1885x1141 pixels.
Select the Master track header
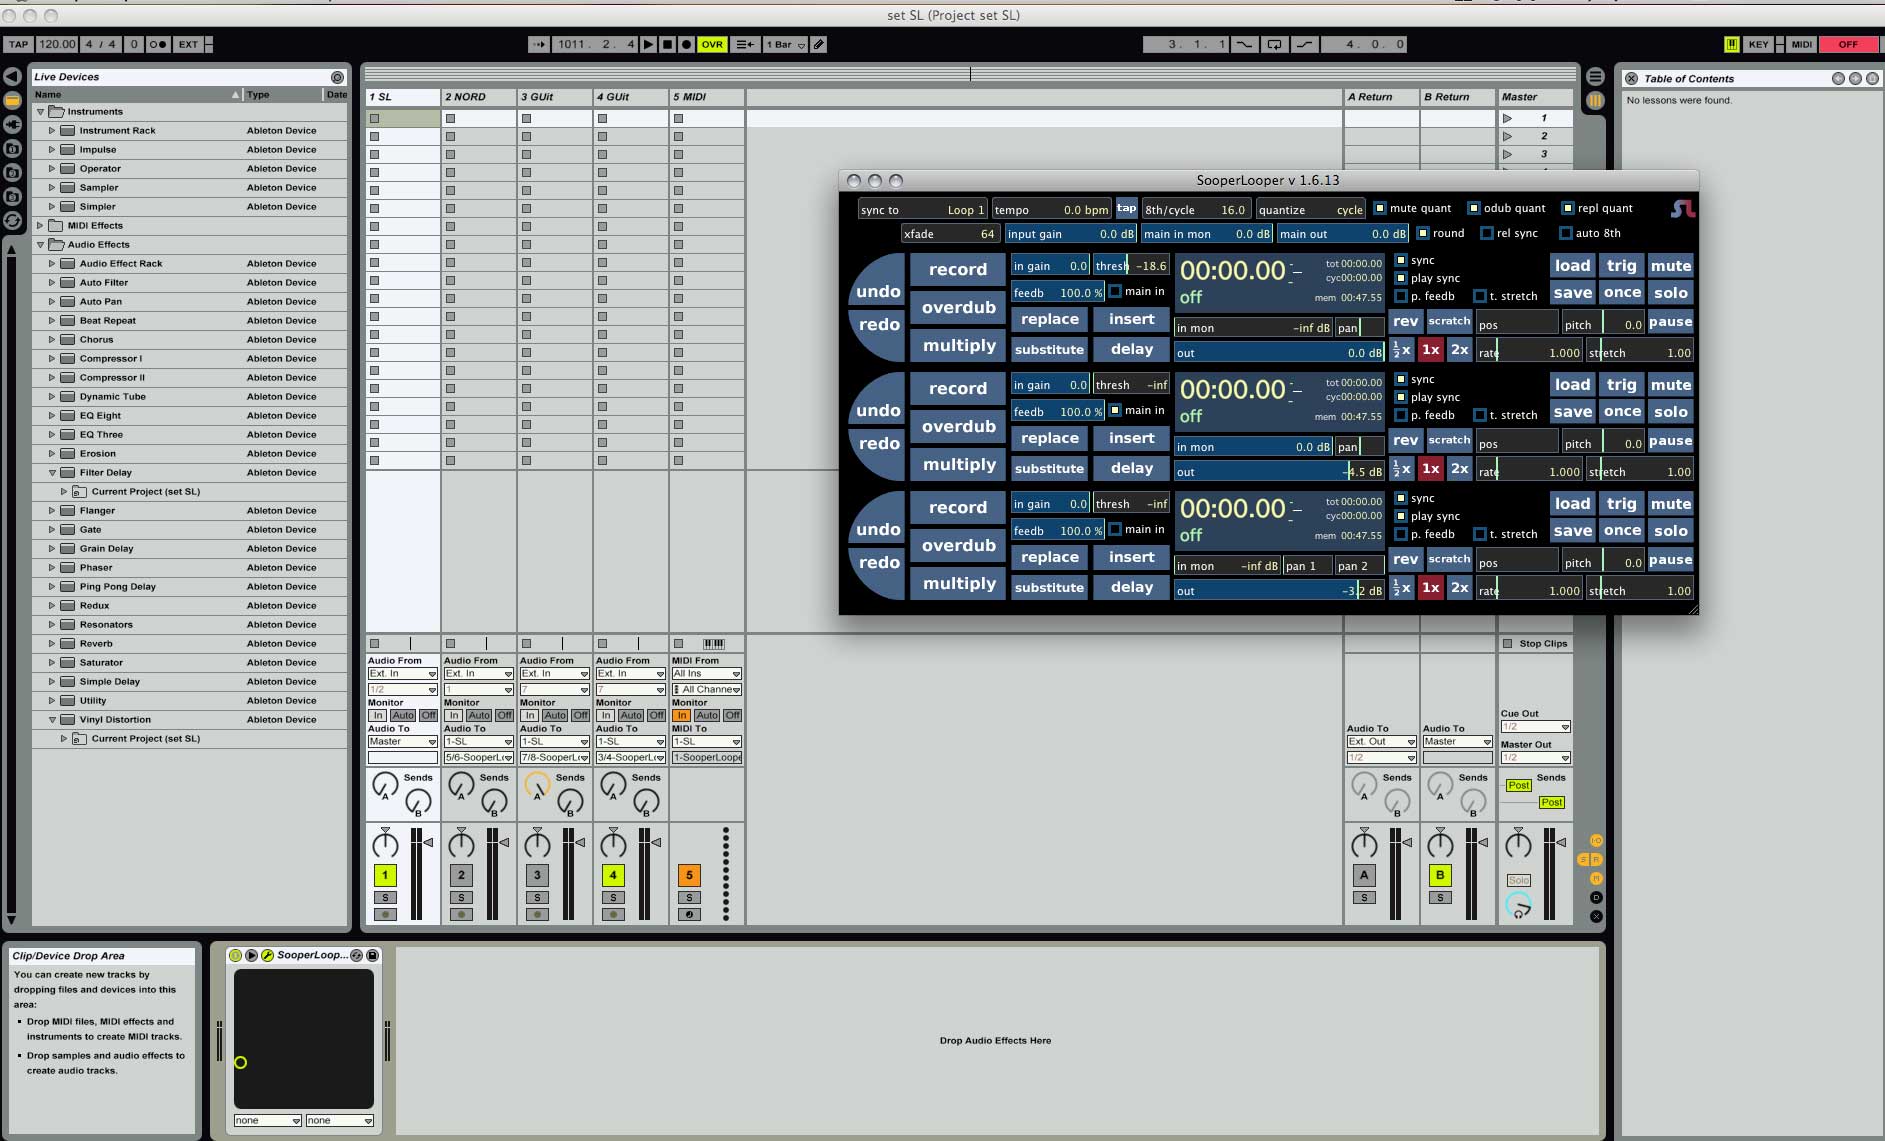[x=1535, y=97]
